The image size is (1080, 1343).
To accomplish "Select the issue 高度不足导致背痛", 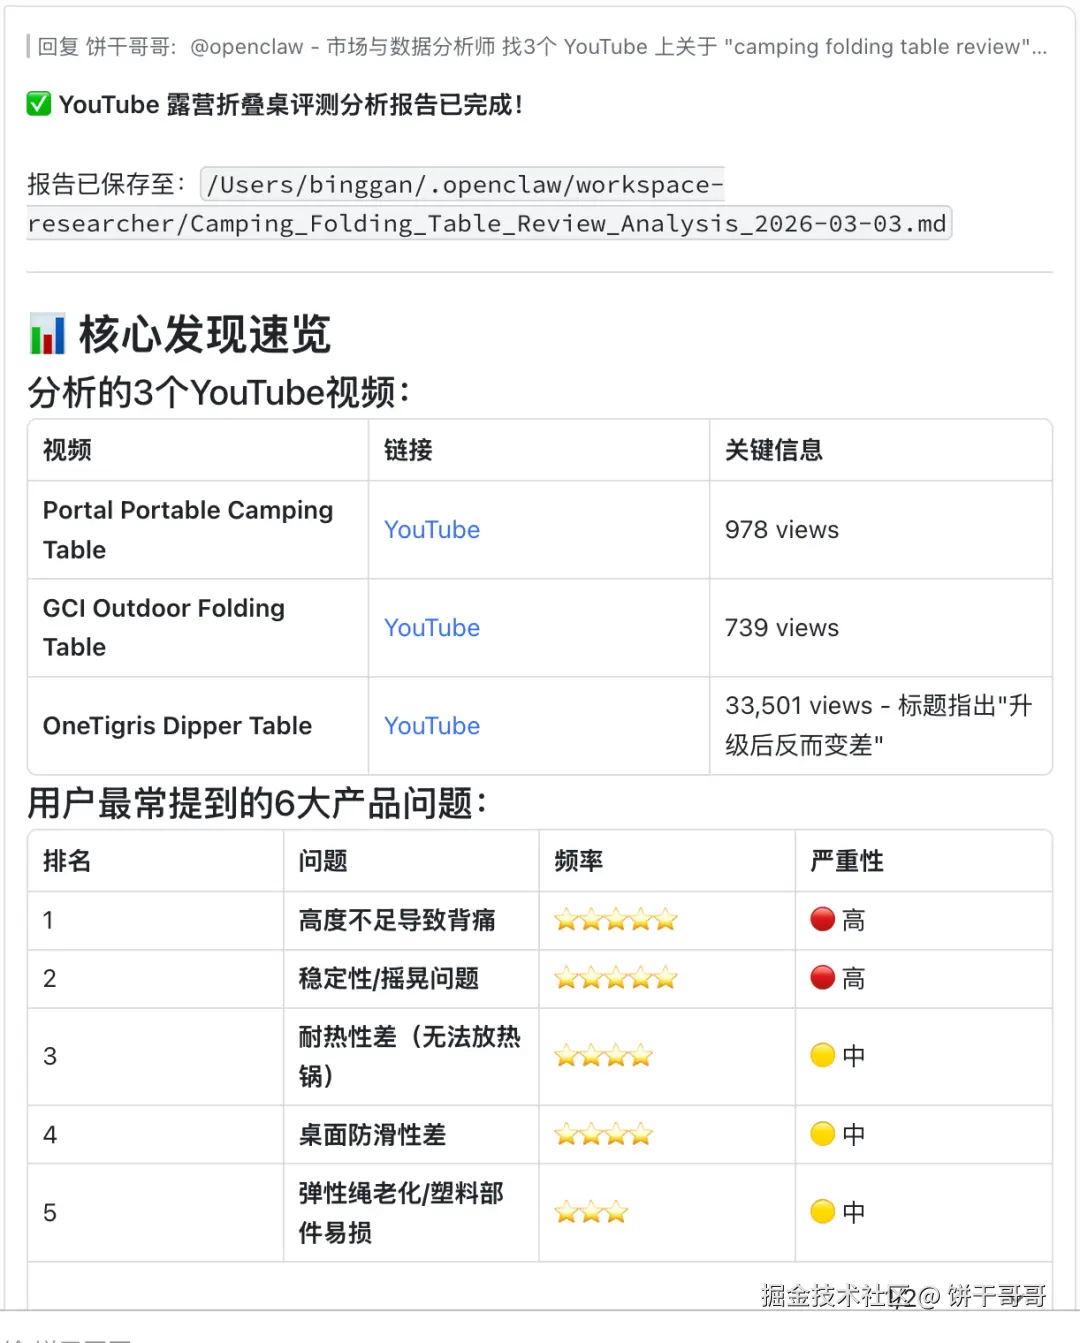I will tap(397, 920).
